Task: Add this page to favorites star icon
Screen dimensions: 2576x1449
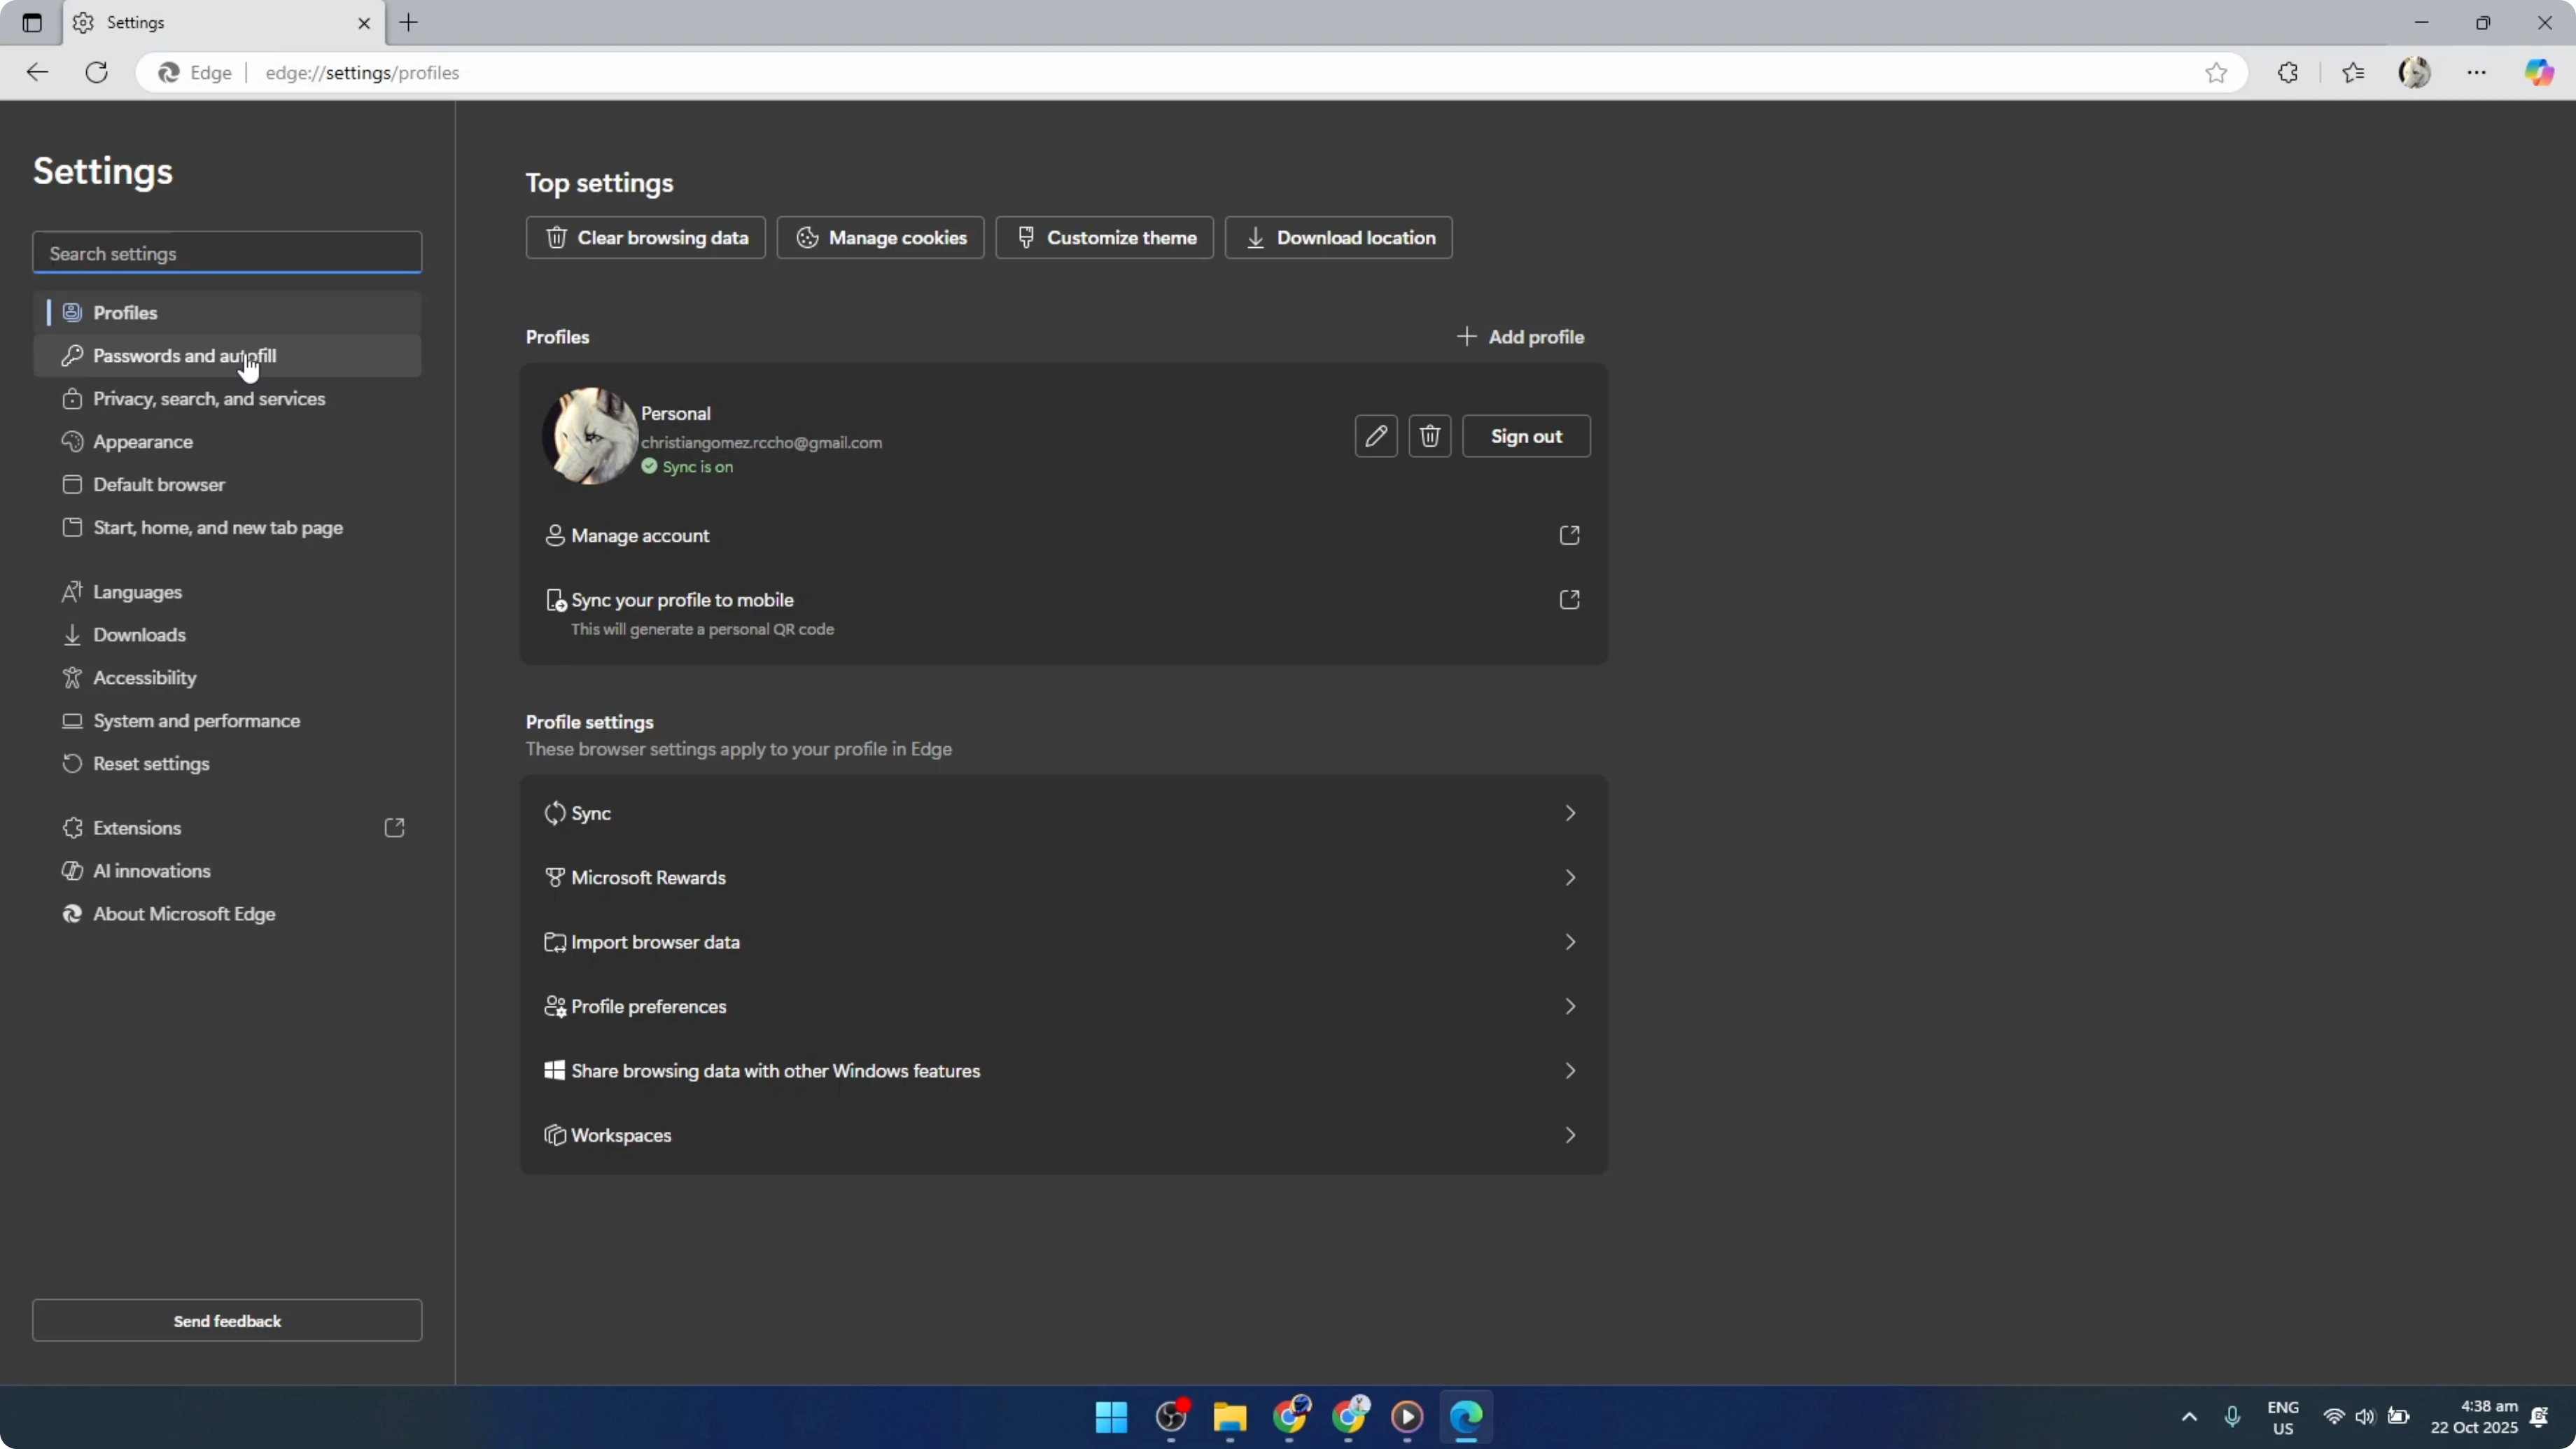Action: [x=2216, y=72]
